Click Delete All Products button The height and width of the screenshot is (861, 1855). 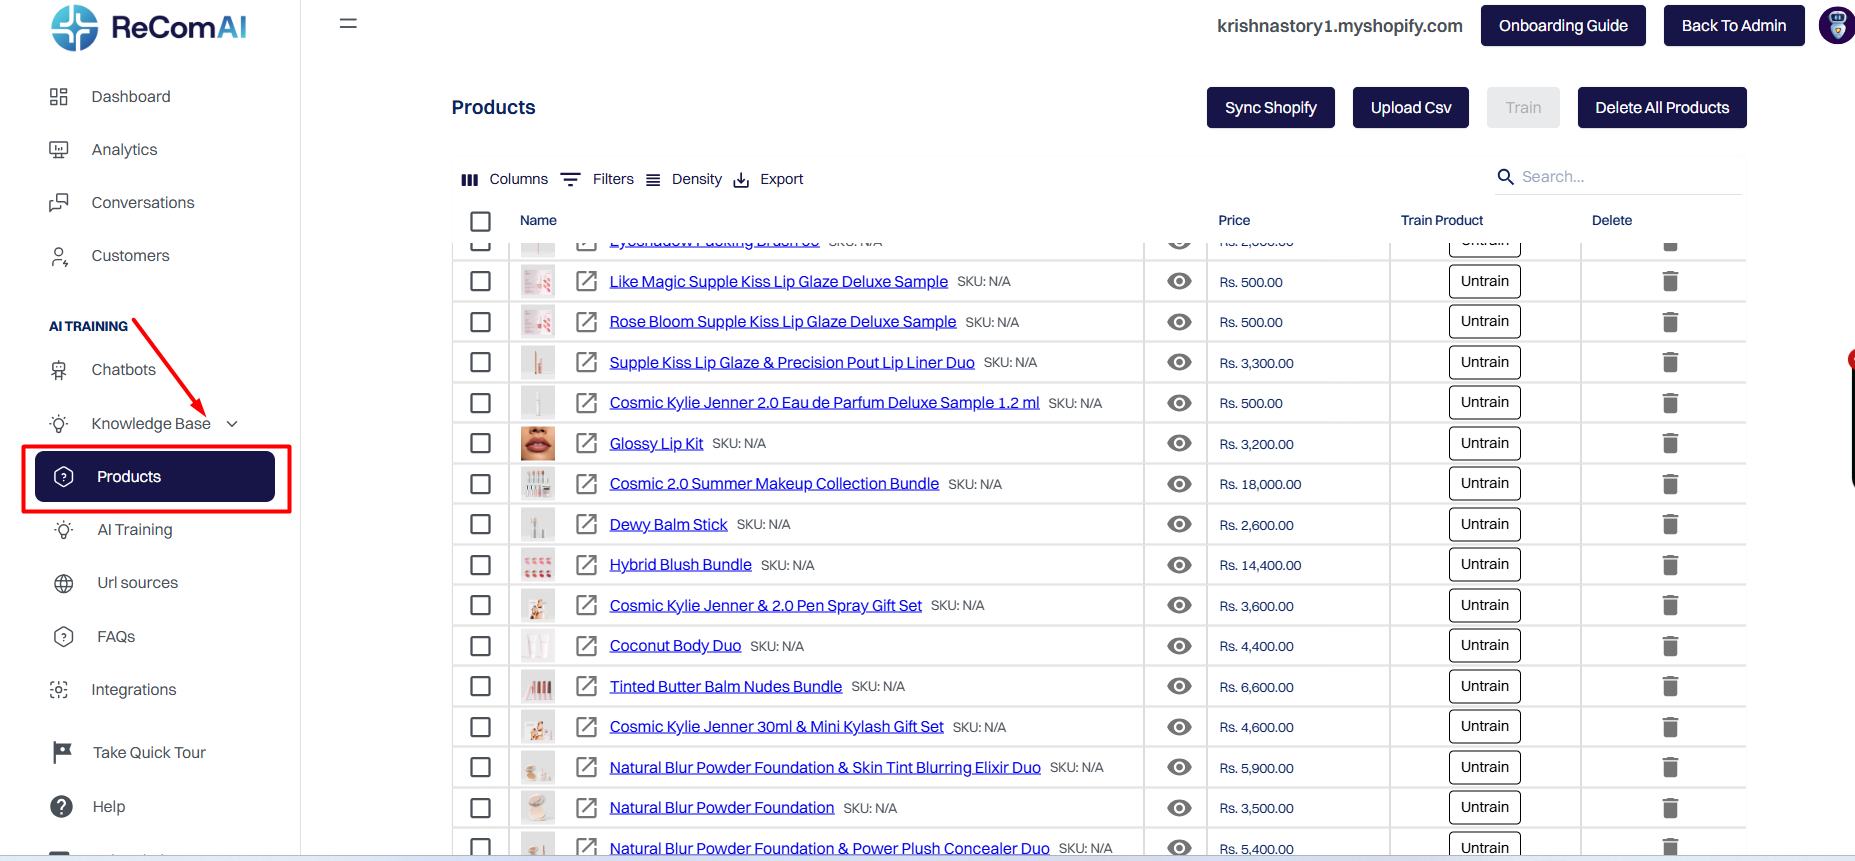point(1662,108)
